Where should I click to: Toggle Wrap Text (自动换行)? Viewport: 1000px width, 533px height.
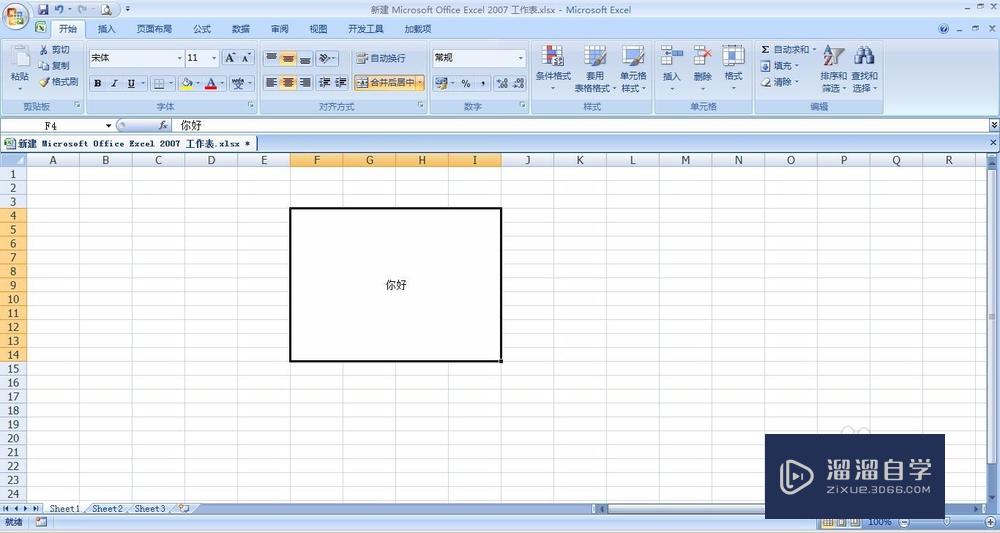(x=381, y=58)
